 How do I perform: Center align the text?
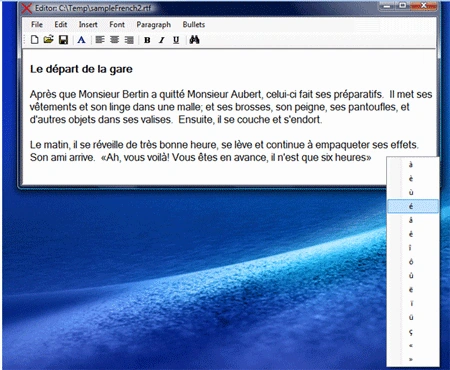point(114,40)
